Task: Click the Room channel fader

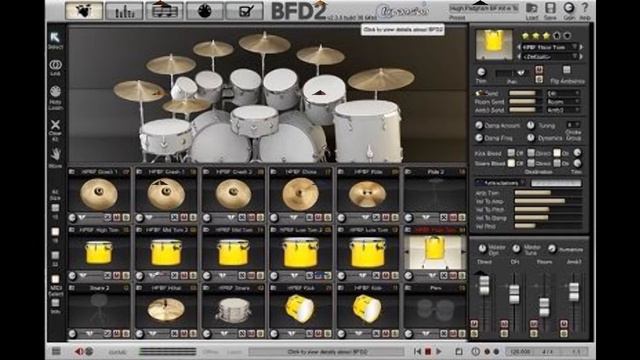Action: [x=544, y=307]
